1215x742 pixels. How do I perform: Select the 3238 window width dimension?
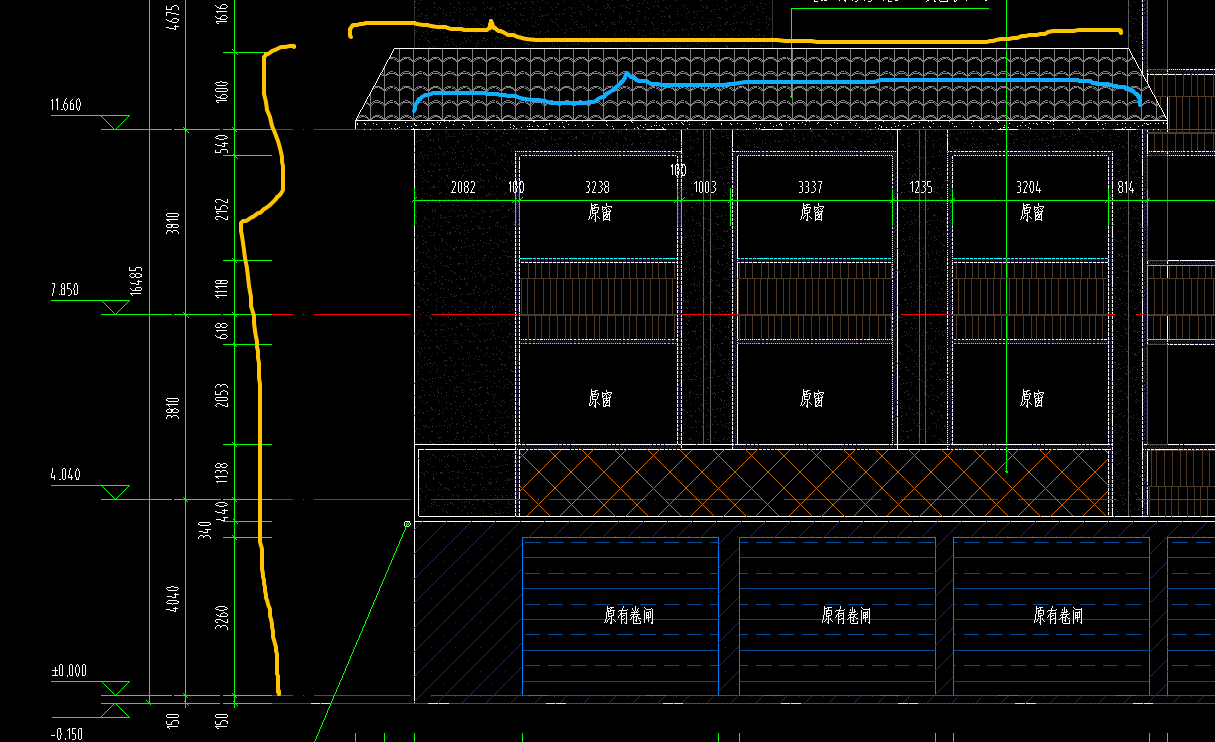click(x=597, y=187)
